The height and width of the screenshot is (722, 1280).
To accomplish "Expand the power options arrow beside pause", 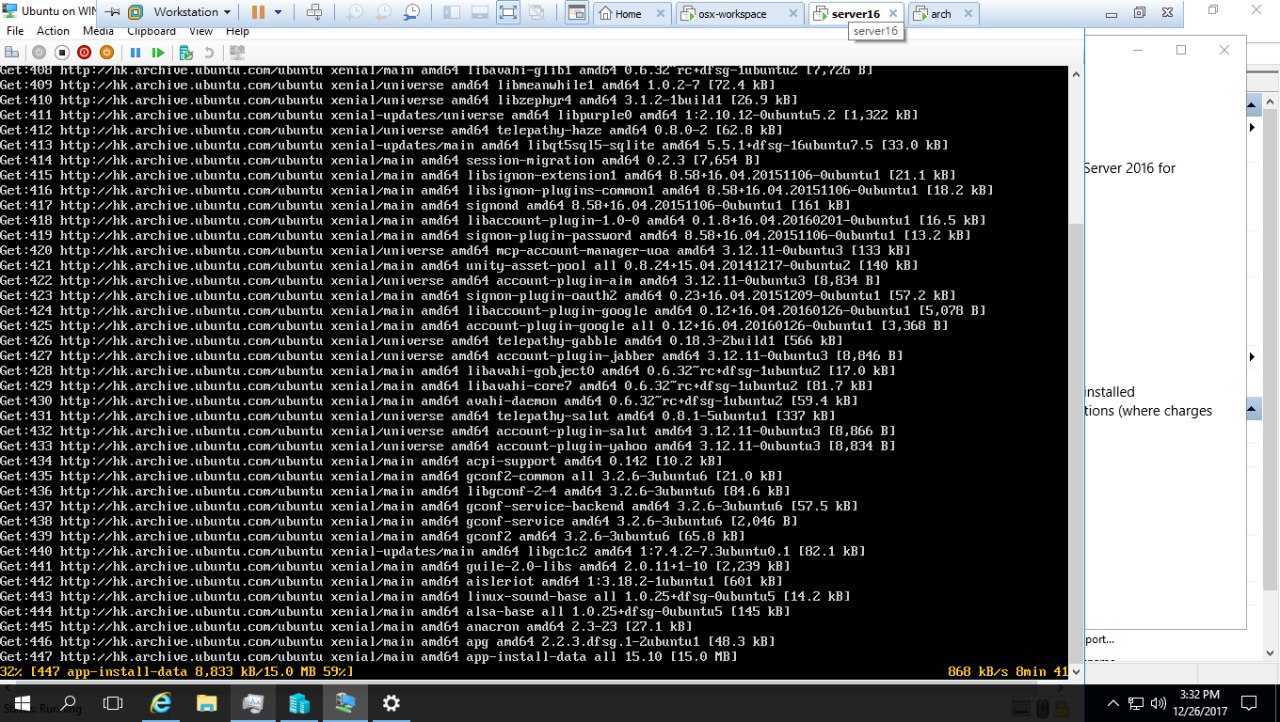I will pyautogui.click(x=278, y=12).
